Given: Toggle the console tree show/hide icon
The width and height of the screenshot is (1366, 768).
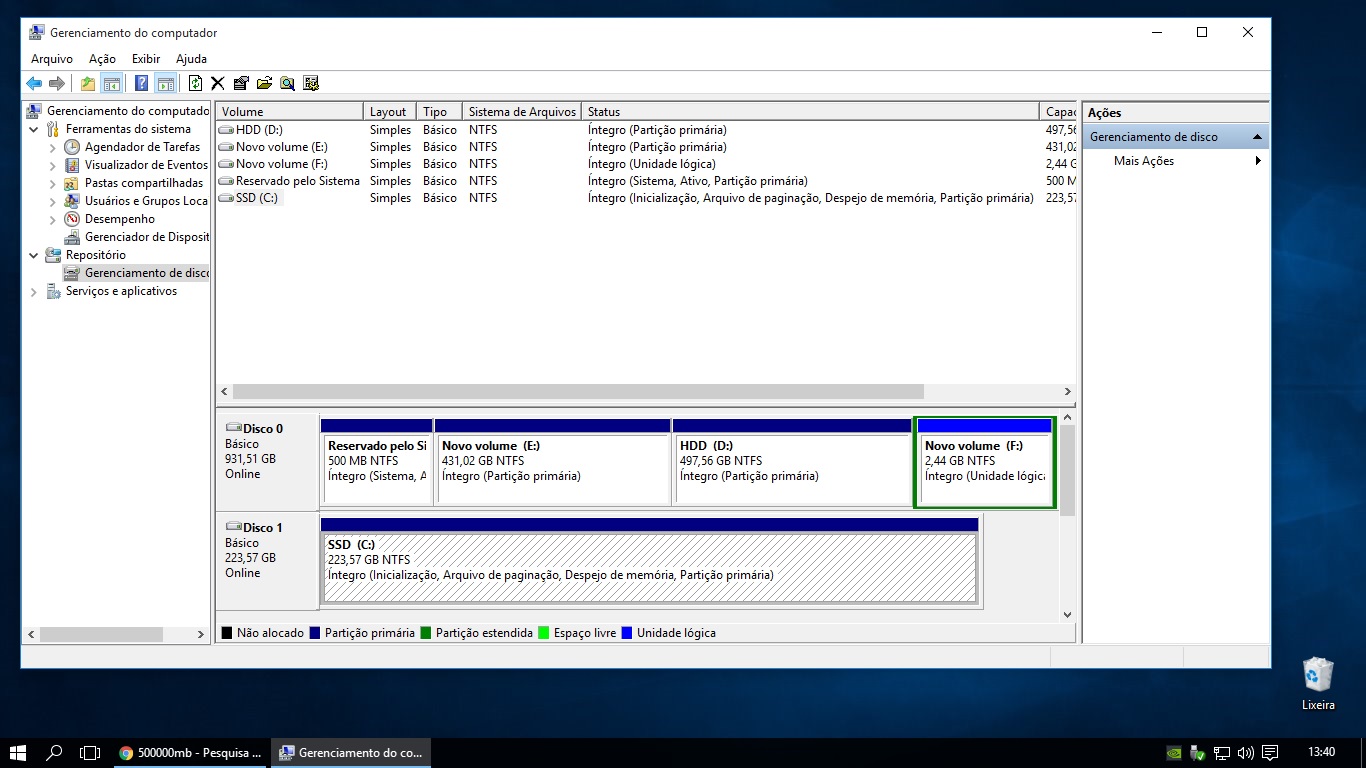Looking at the screenshot, I should click(x=111, y=83).
